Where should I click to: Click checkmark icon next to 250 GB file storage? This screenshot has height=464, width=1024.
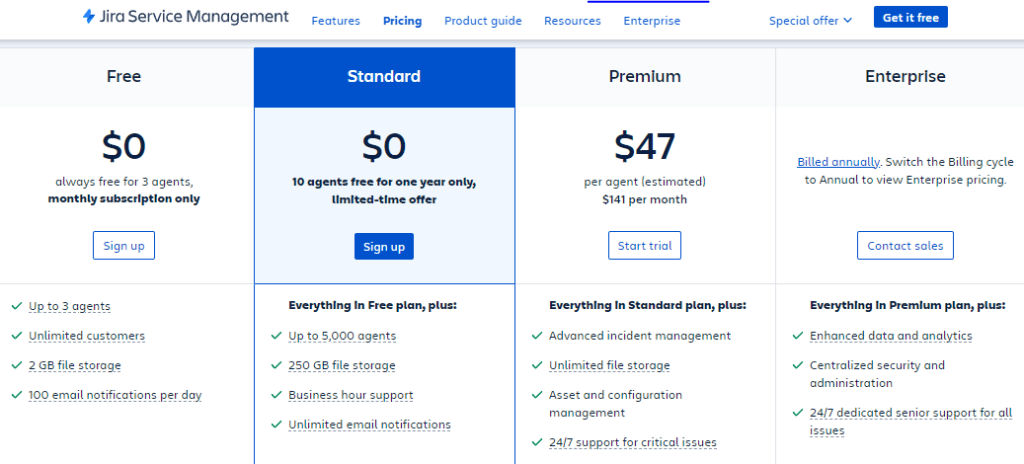[276, 366]
